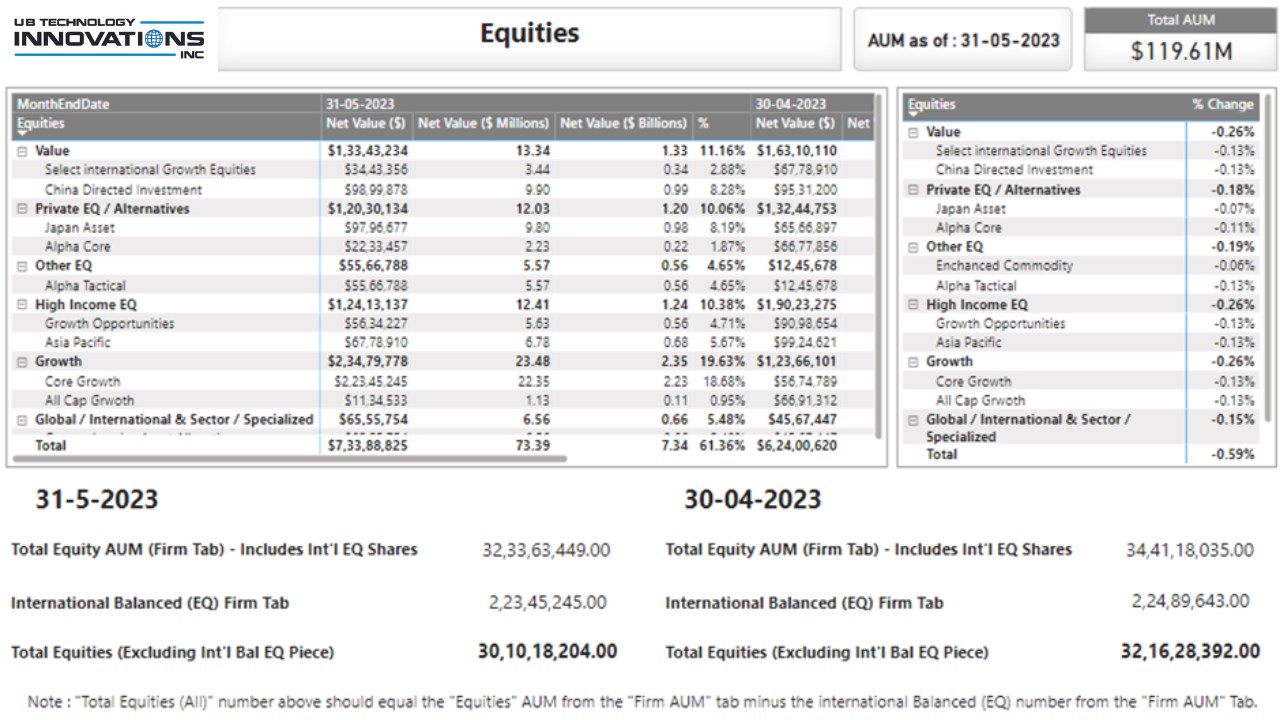Image resolution: width=1280 pixels, height=720 pixels.
Task: Click the UB Technology Innovations logo
Action: 108,38
